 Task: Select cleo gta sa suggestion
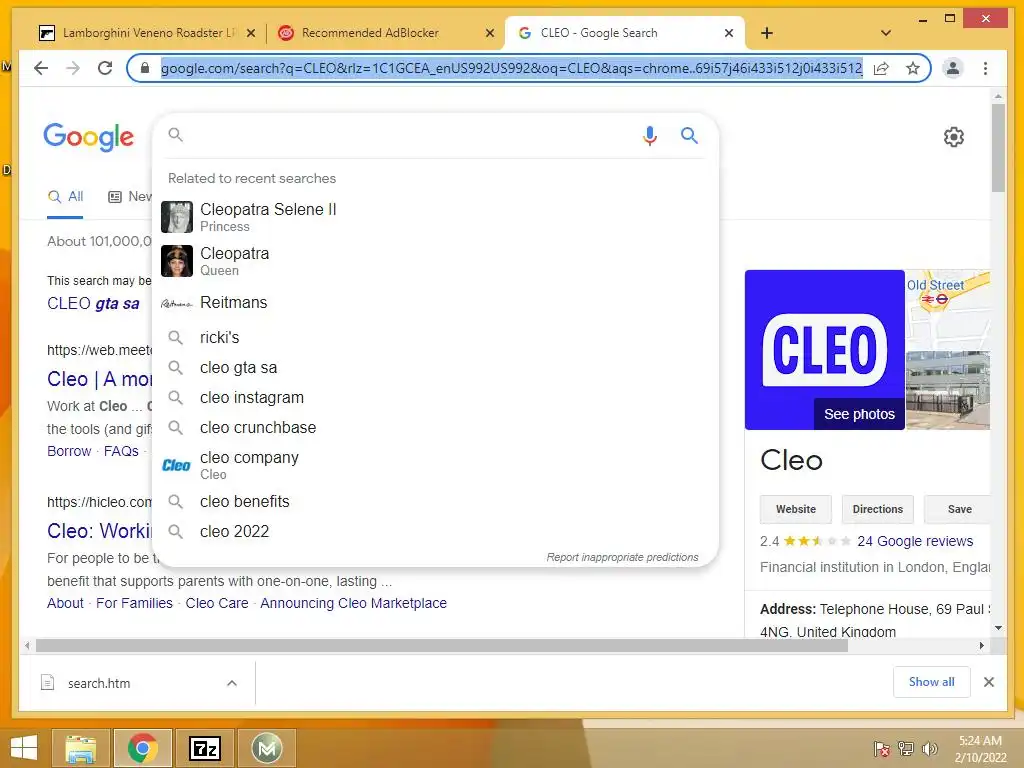click(x=436, y=368)
